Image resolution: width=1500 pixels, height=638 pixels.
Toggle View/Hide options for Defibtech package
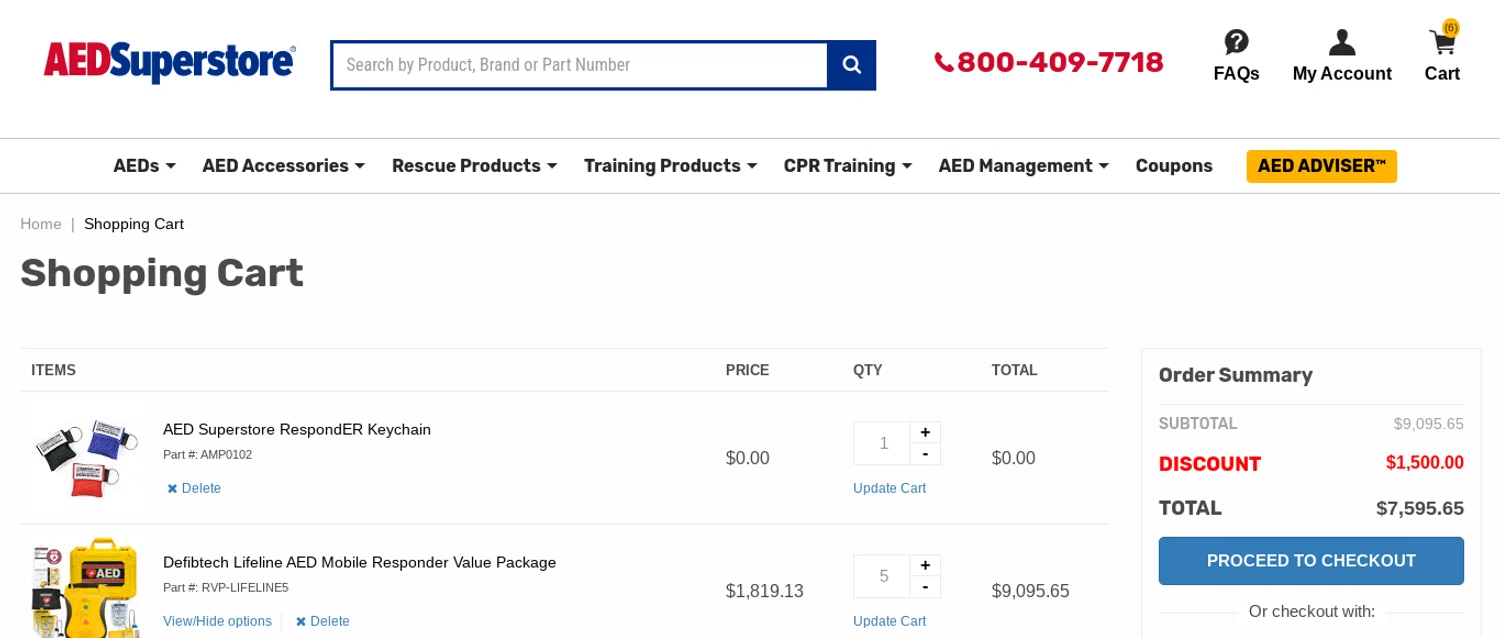coord(217,621)
